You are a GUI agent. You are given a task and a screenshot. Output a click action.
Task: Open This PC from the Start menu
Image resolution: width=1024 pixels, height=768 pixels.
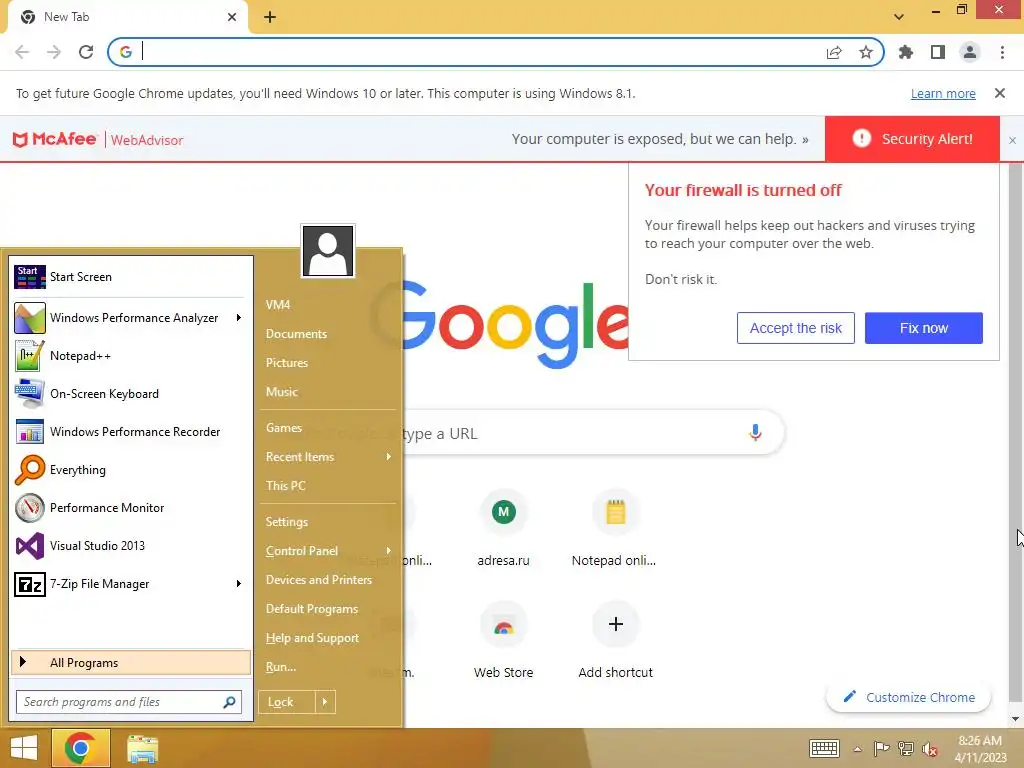click(285, 486)
